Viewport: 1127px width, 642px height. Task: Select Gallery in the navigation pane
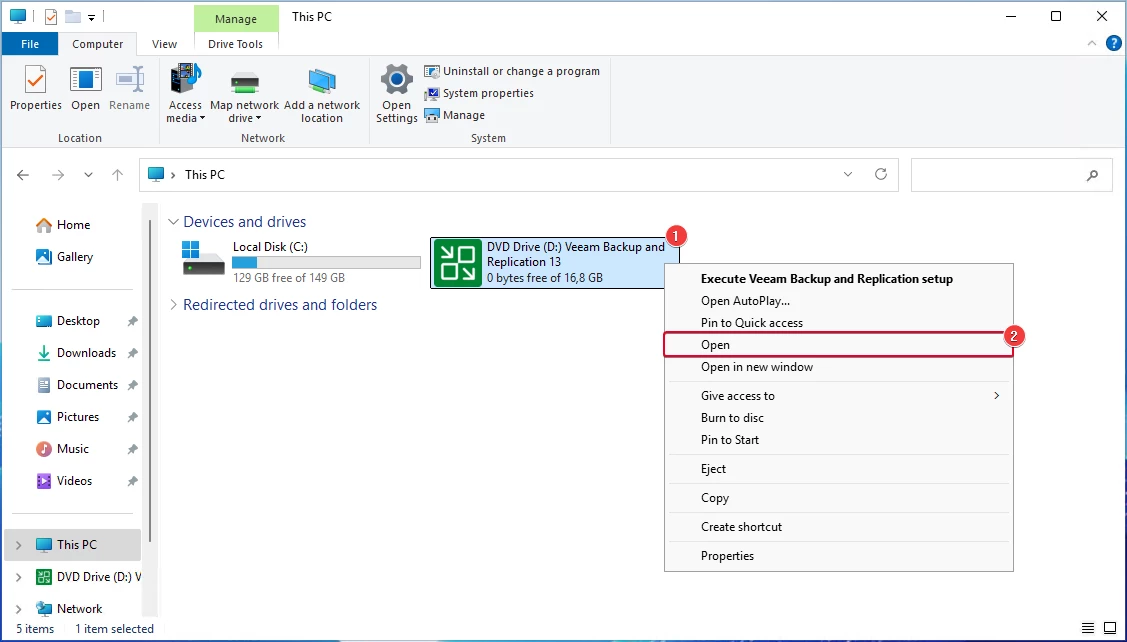(x=65, y=257)
